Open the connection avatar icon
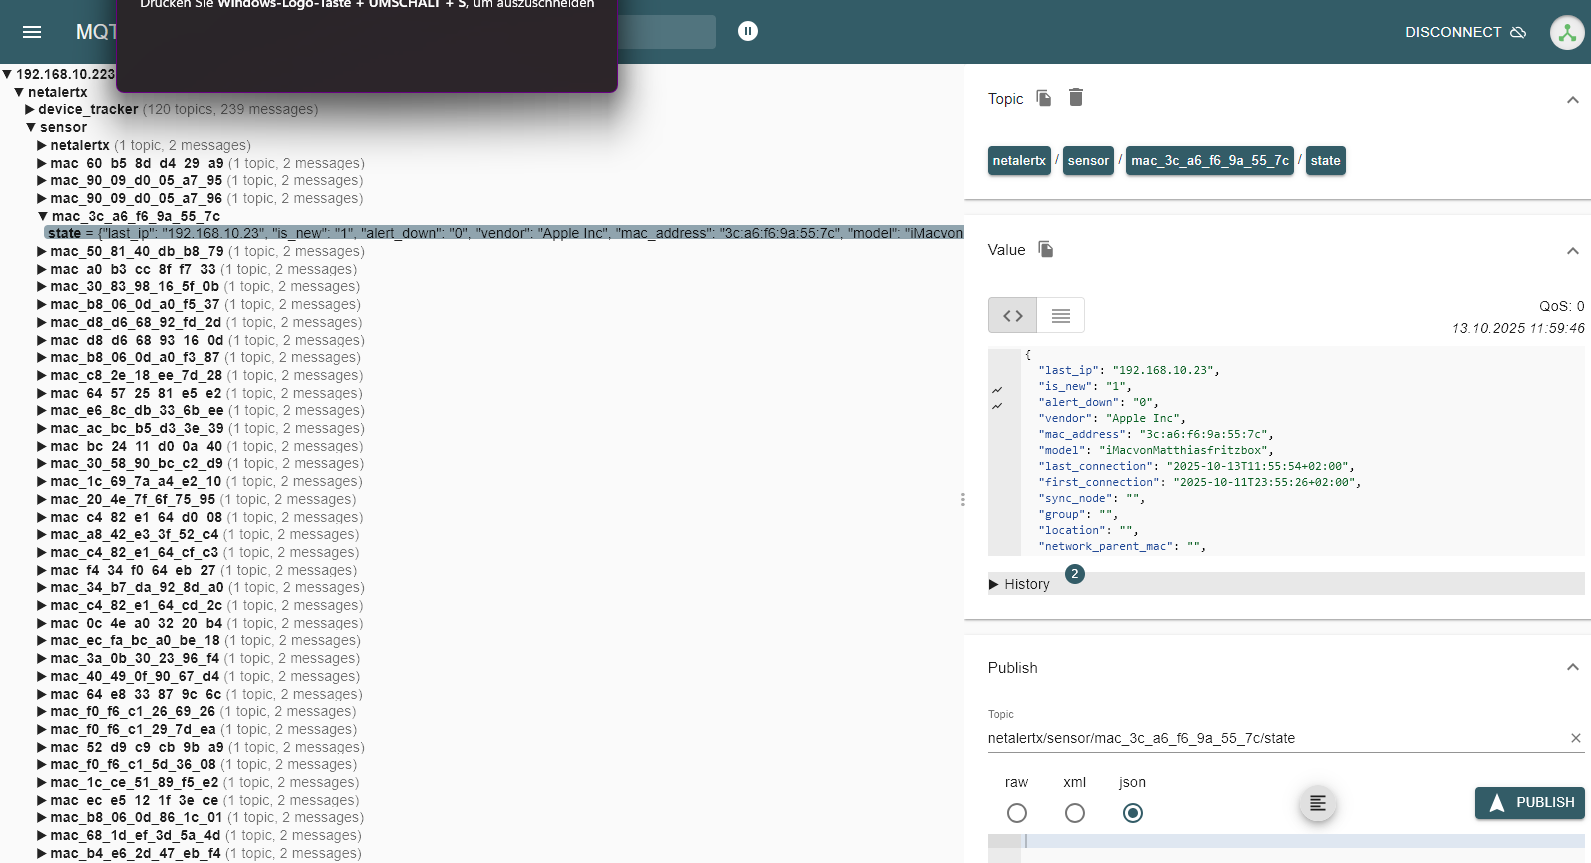 pos(1566,32)
